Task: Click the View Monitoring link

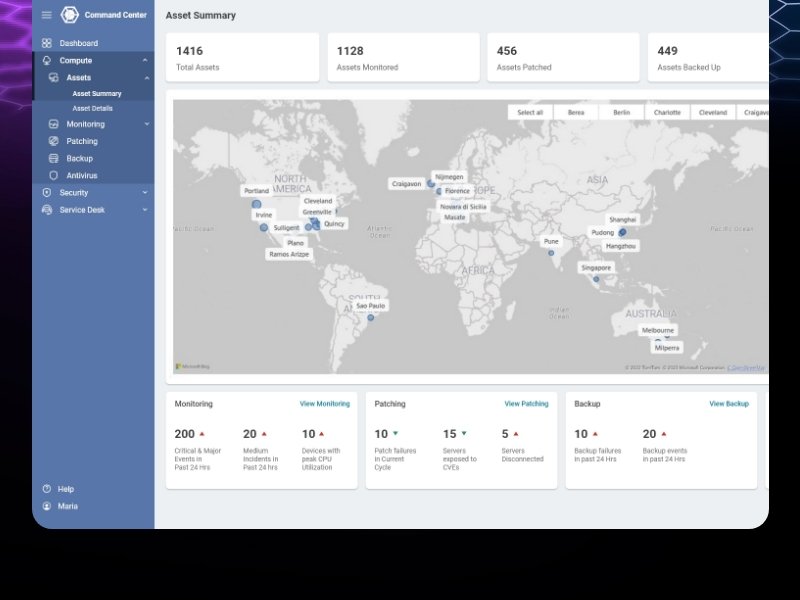Action: pyautogui.click(x=324, y=404)
